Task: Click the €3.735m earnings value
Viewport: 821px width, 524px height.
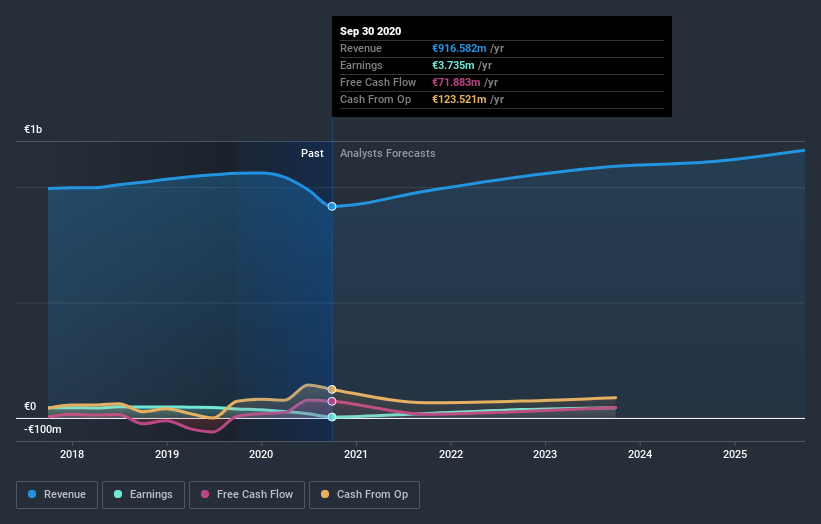Action: [453, 65]
